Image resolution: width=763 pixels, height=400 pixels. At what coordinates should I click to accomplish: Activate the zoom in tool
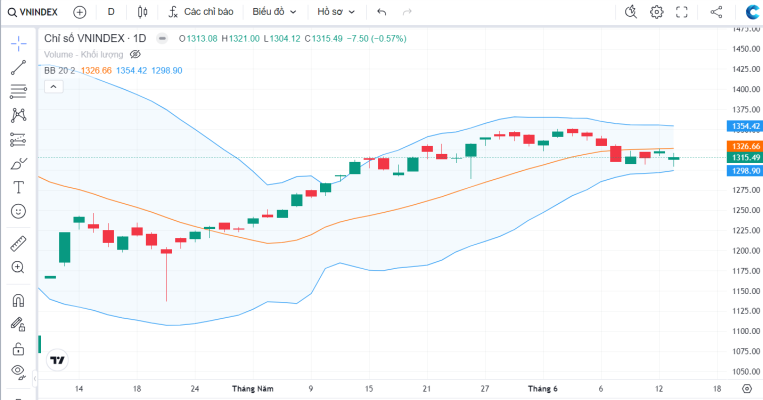click(x=18, y=267)
